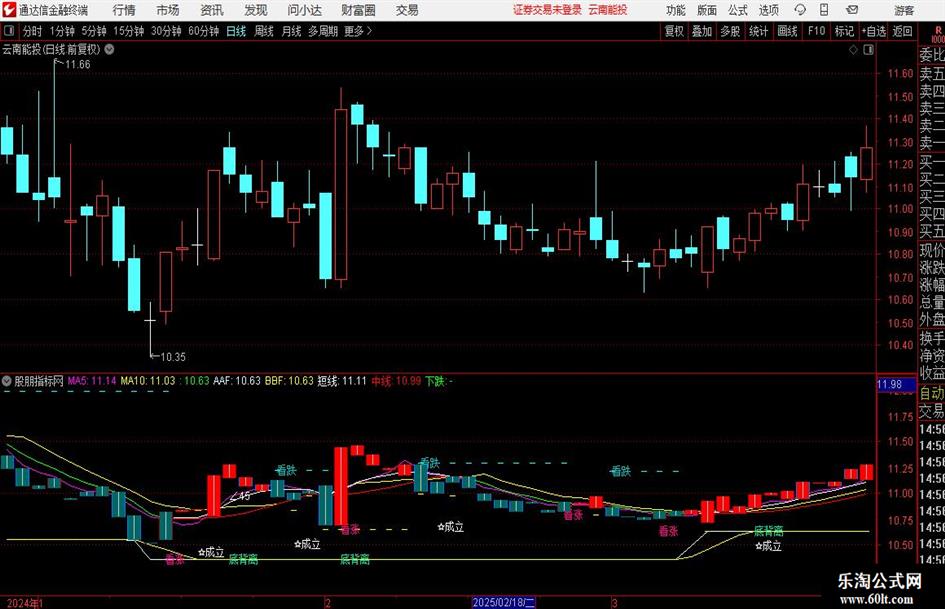The image size is (945, 609).
Task: Open the 功能 menu
Action: click(x=676, y=10)
